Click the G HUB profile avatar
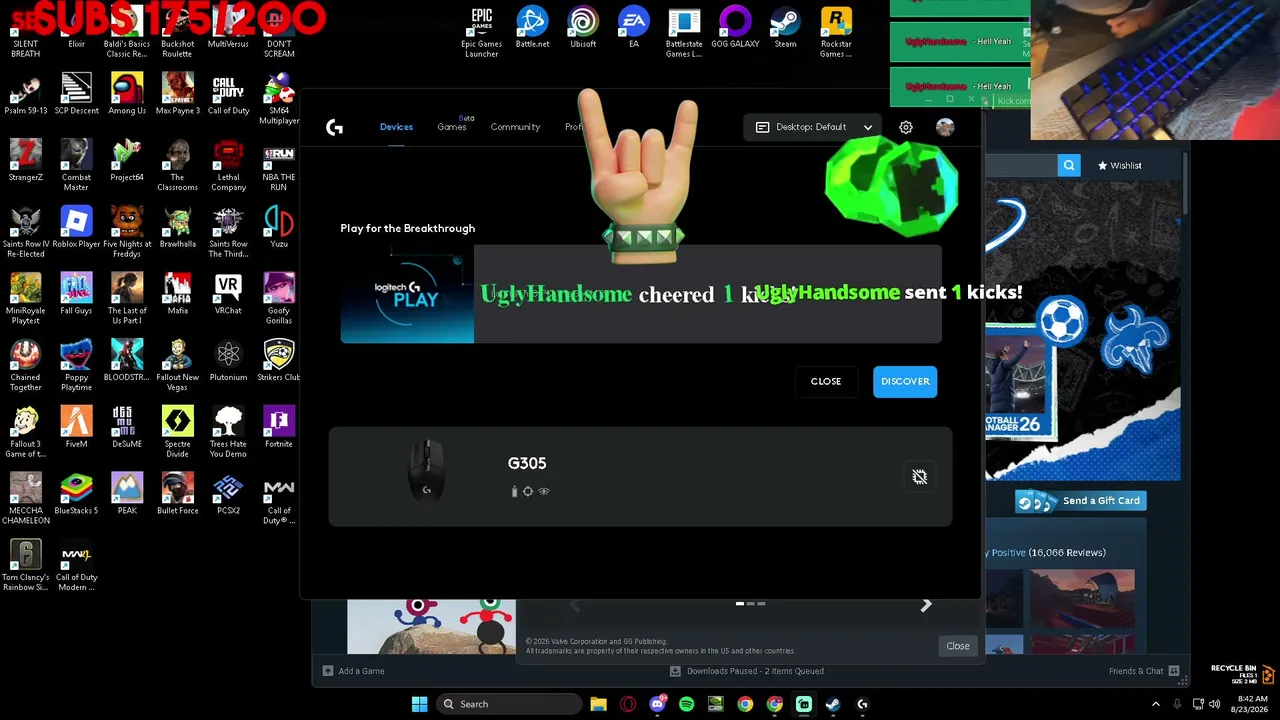This screenshot has height=720, width=1280. (x=945, y=127)
